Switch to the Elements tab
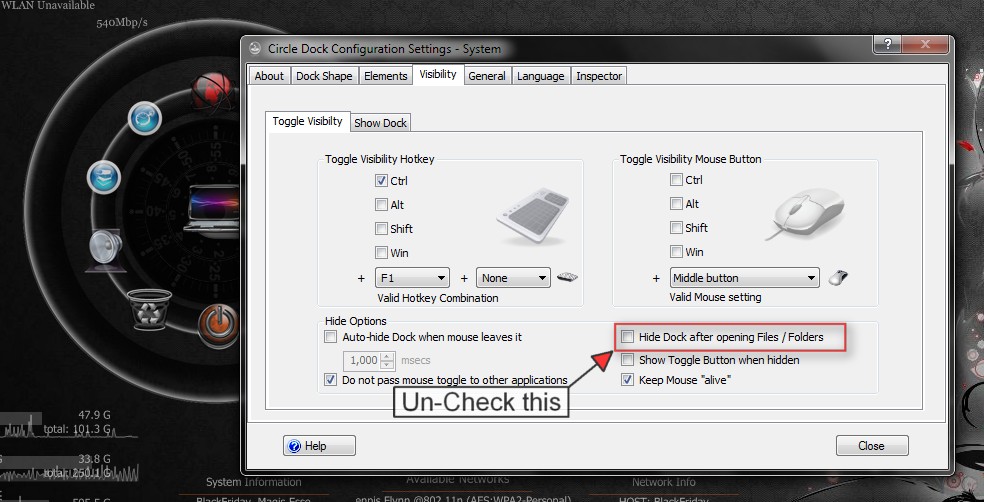 385,76
